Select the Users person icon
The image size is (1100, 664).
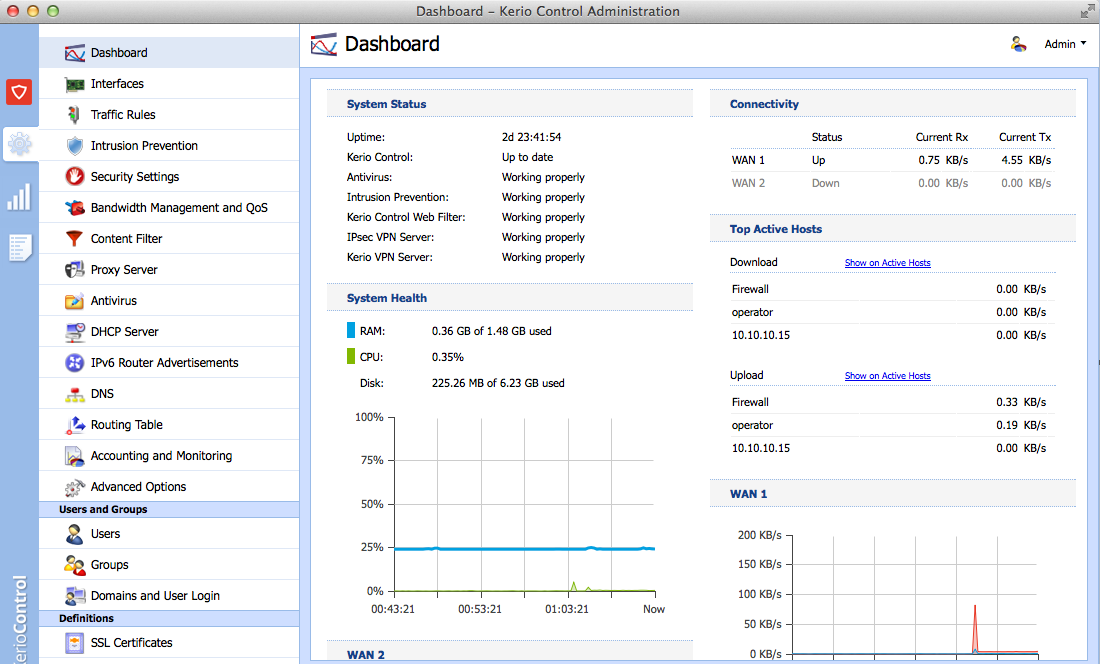point(74,534)
